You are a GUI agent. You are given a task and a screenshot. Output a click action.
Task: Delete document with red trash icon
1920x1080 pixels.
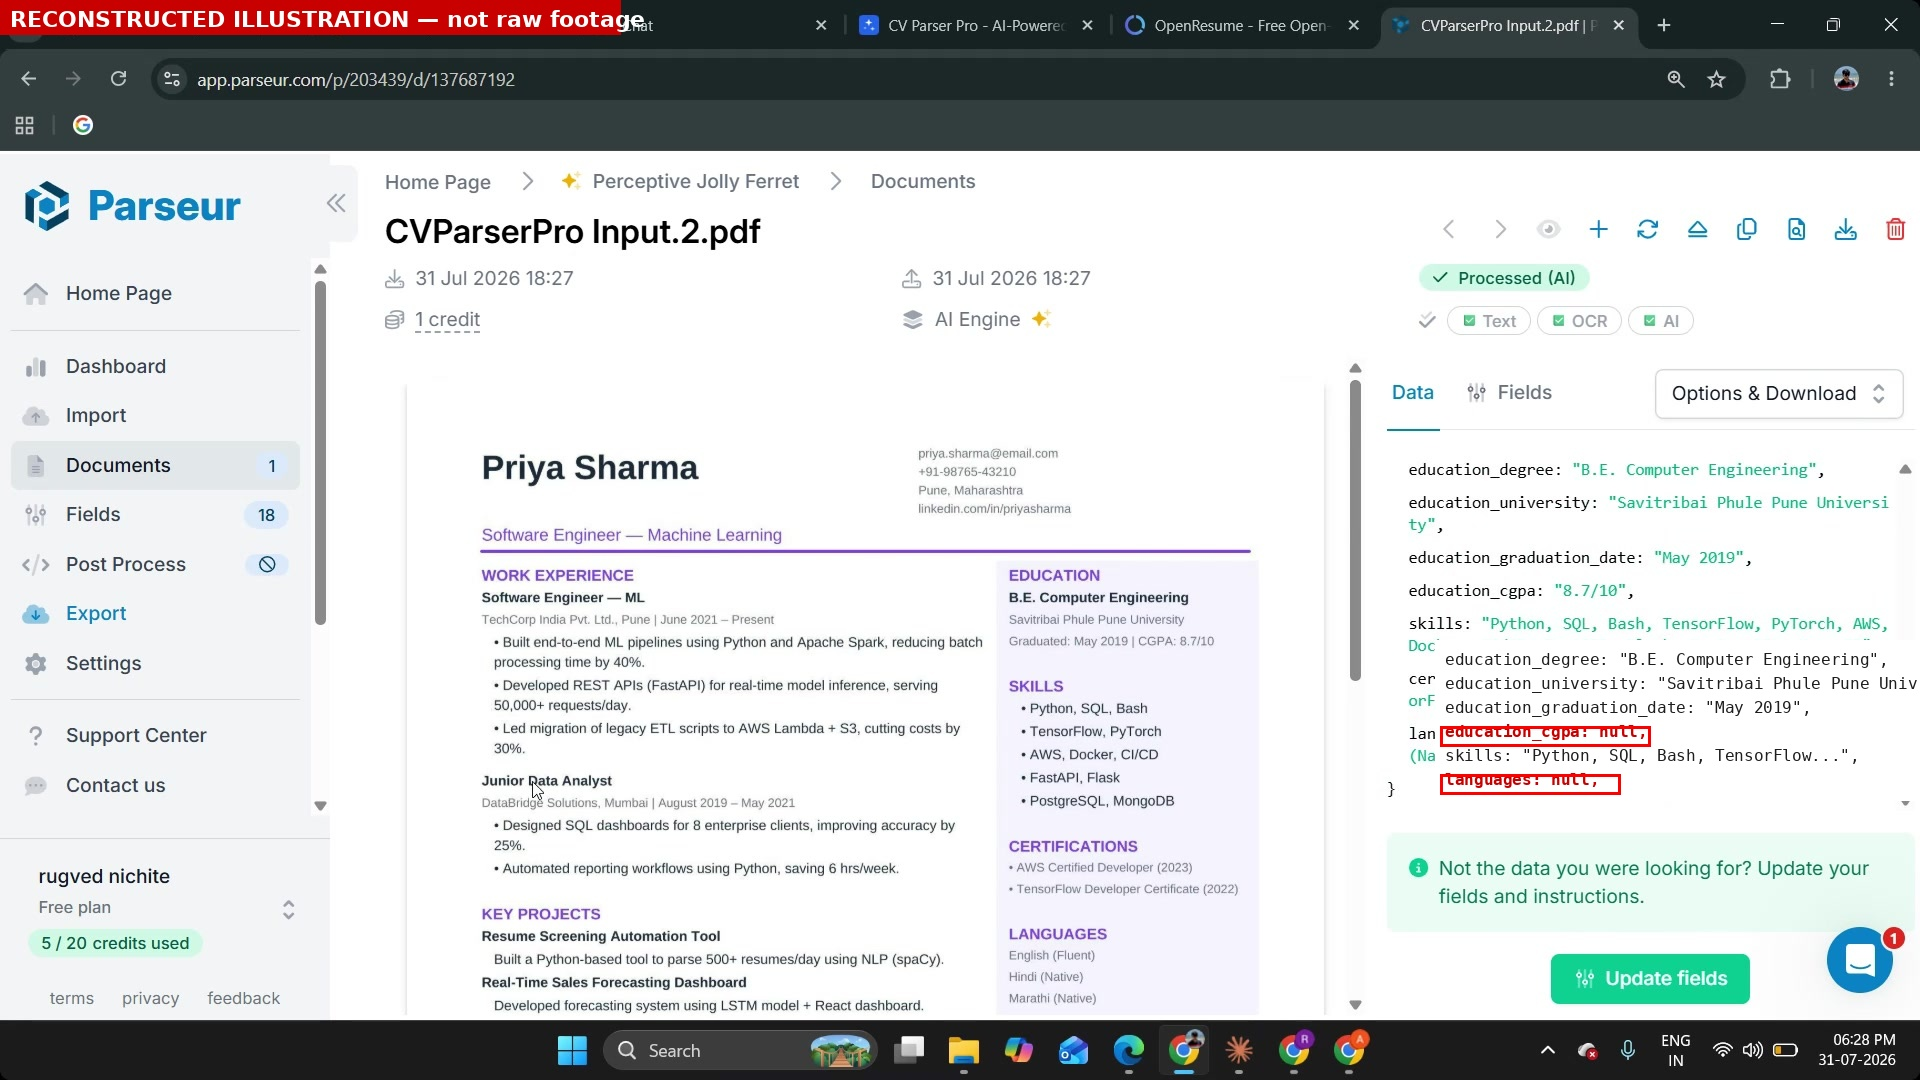[x=1895, y=230]
